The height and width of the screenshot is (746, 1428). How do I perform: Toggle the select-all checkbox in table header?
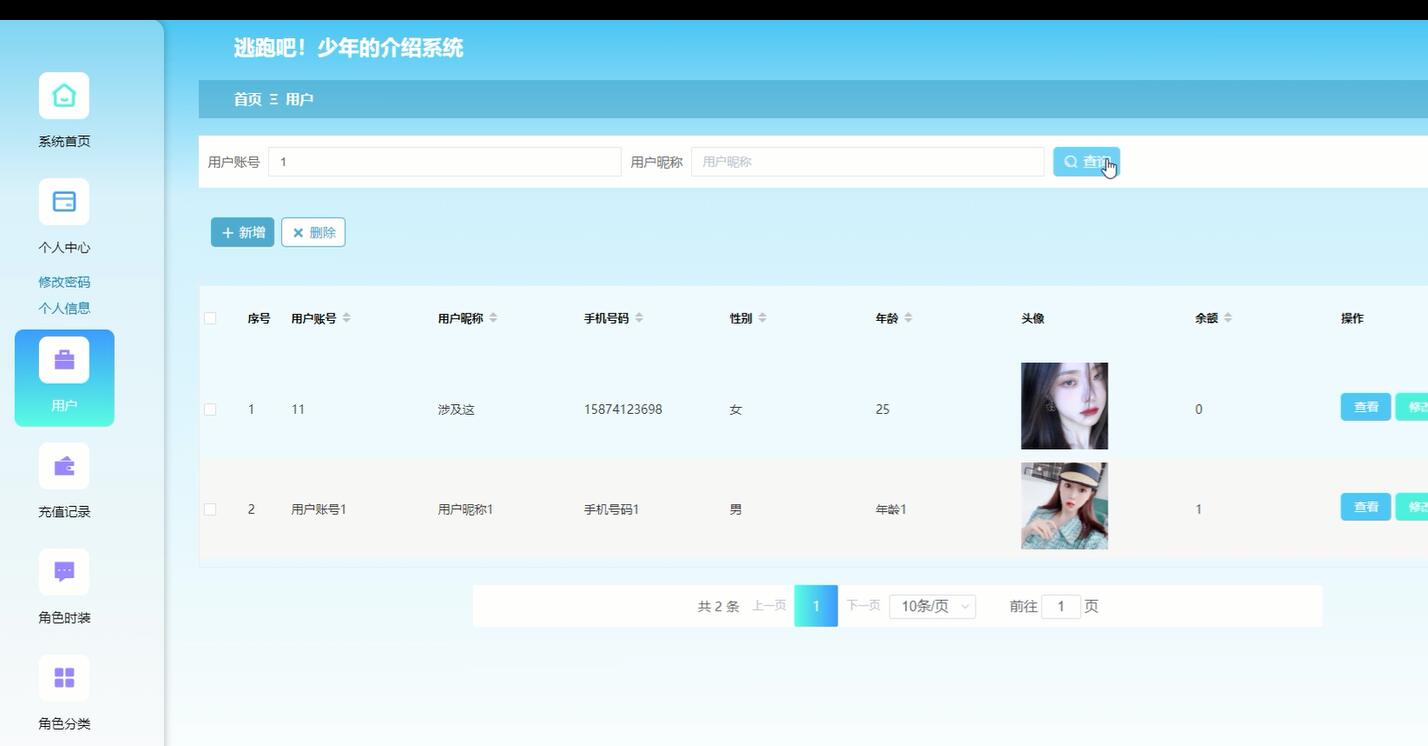point(210,317)
